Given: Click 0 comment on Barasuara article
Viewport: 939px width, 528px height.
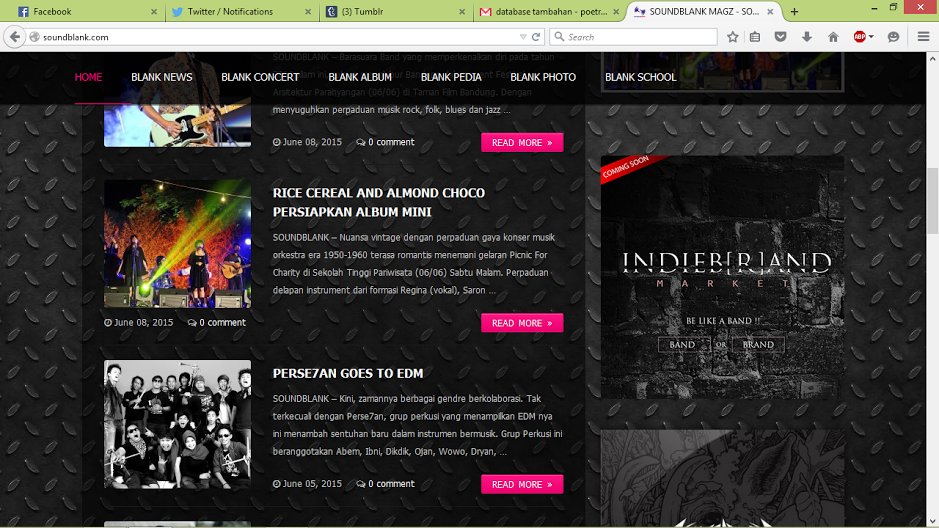Looking at the screenshot, I should pos(386,142).
